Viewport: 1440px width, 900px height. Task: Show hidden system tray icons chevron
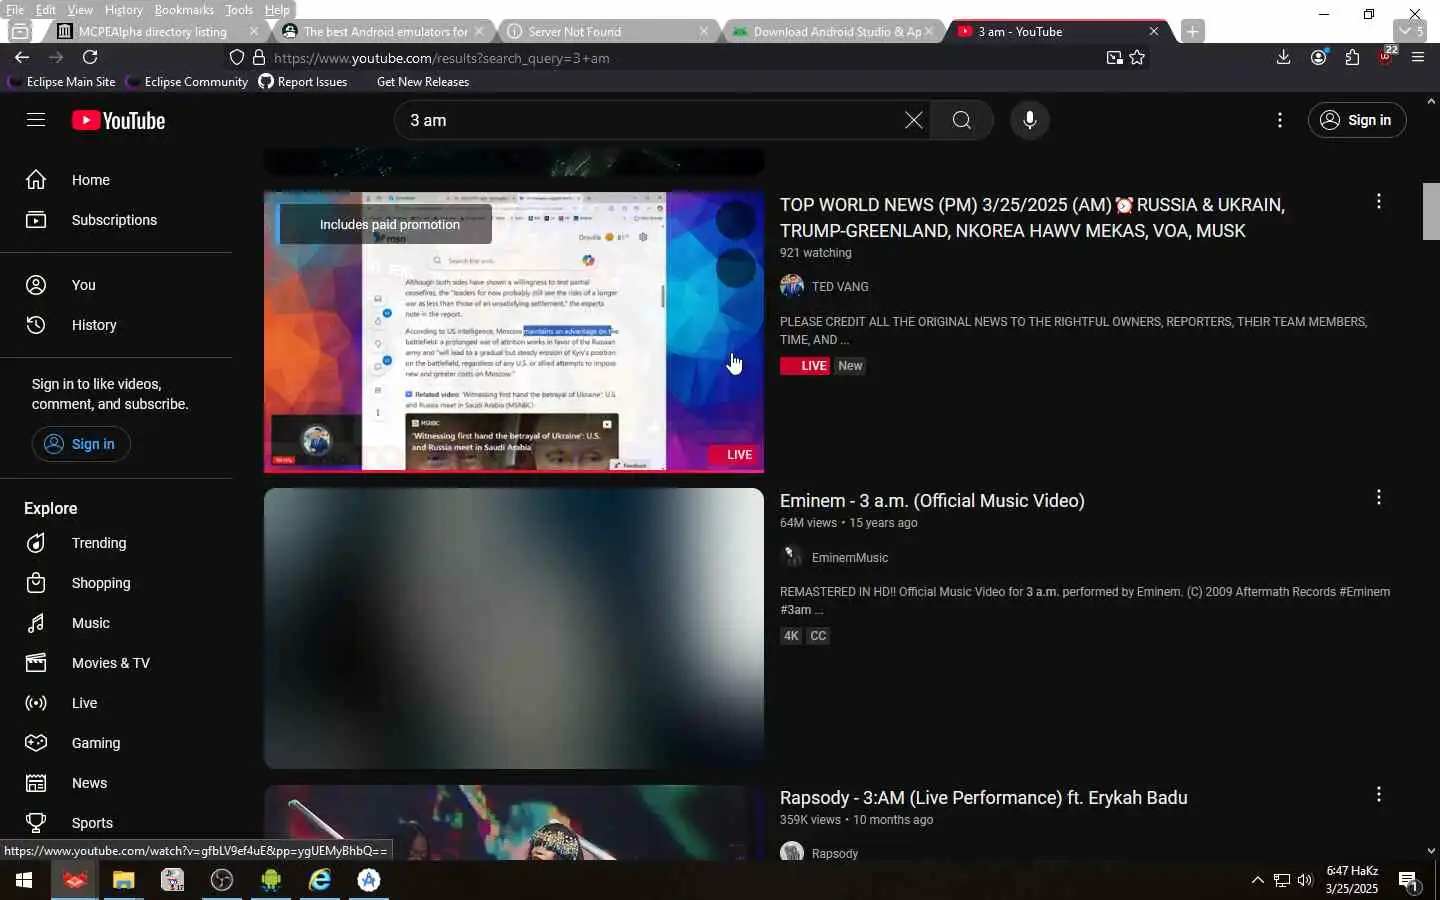[x=1257, y=880]
